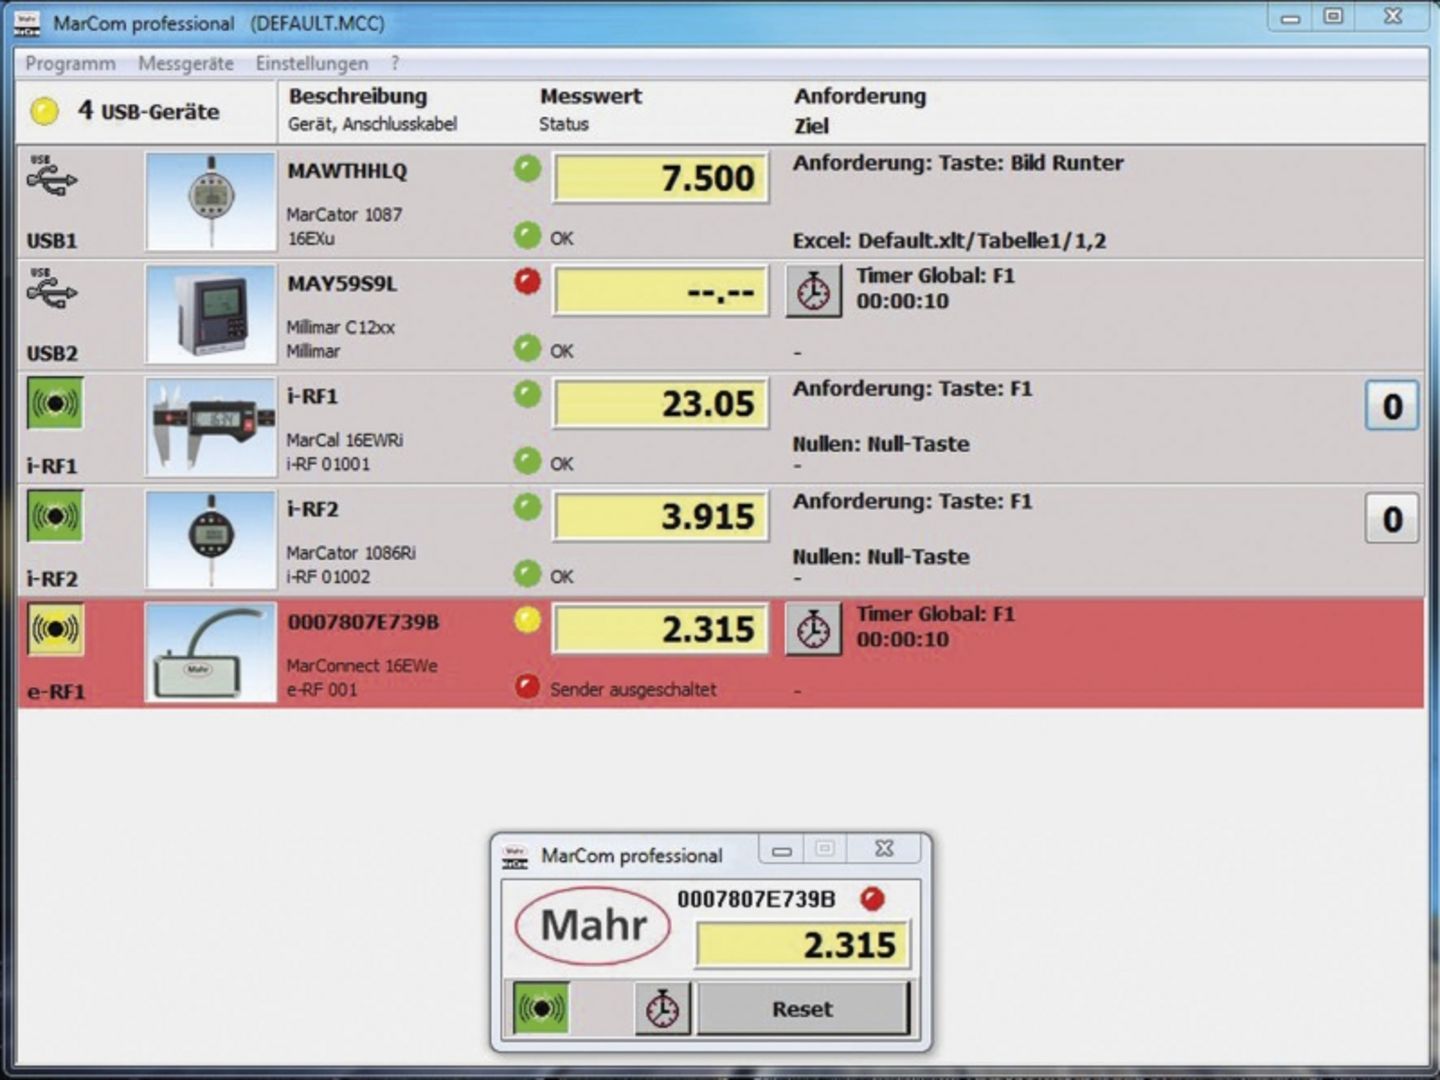This screenshot has width=1440, height=1080.
Task: Click the i-RF1 wireless signal icon
Action: 55,403
